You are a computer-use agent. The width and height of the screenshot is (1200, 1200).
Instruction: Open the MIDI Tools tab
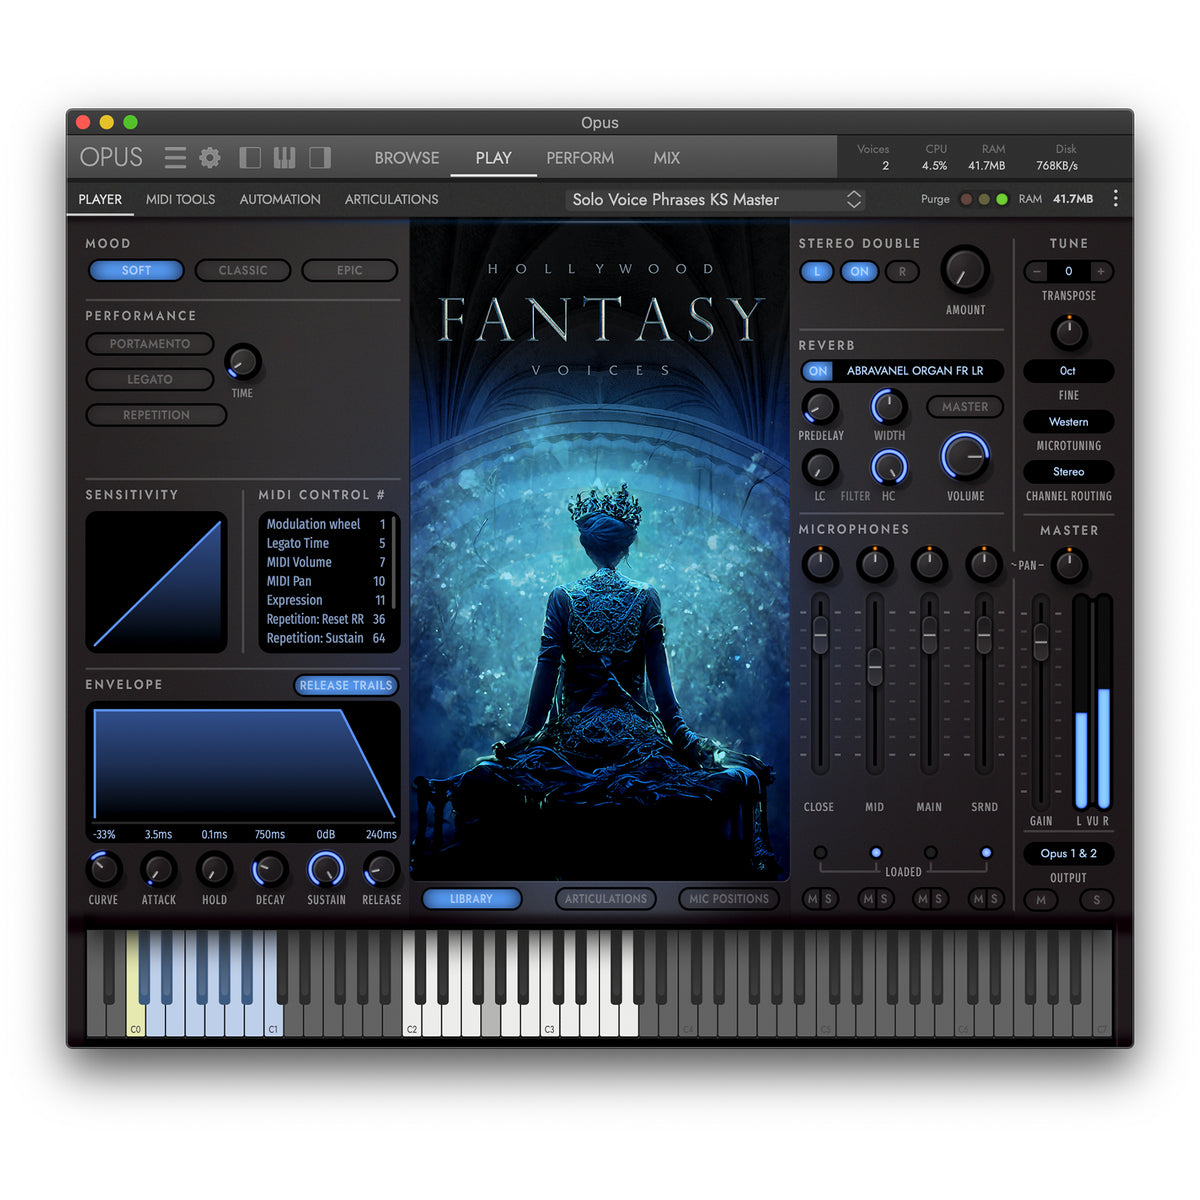[180, 199]
